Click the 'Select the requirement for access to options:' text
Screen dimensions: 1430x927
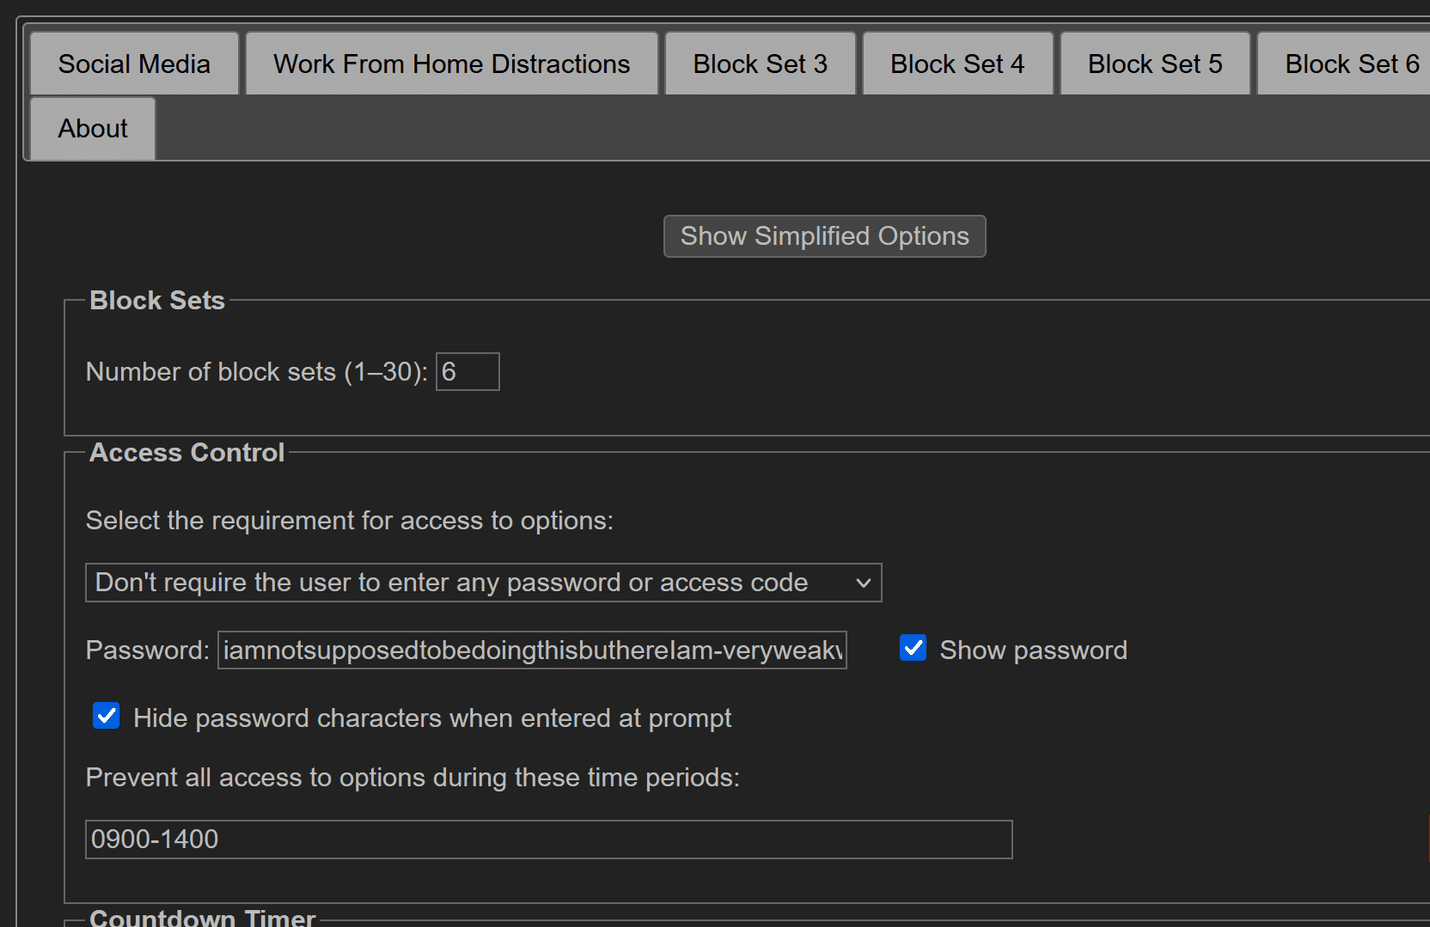350,521
